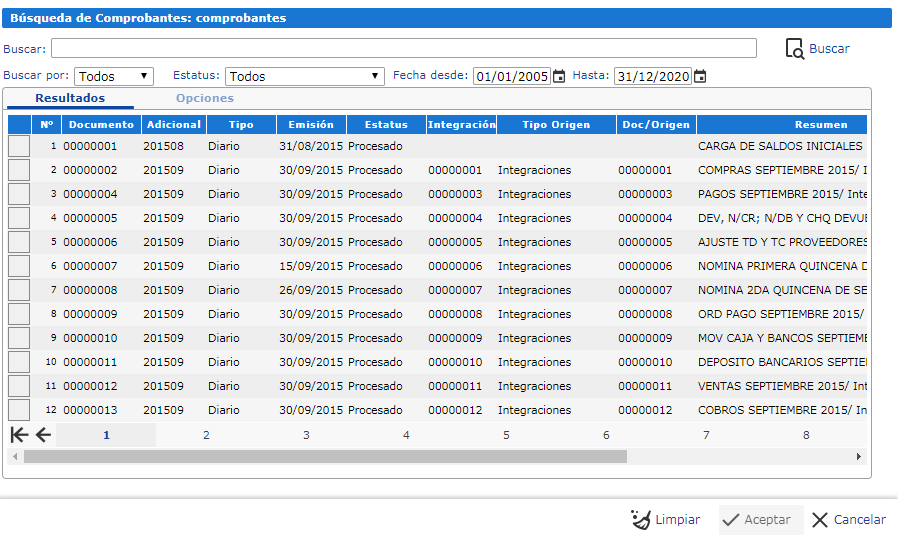
Task: Click the Buscar magnifier search icon
Action: point(795,49)
